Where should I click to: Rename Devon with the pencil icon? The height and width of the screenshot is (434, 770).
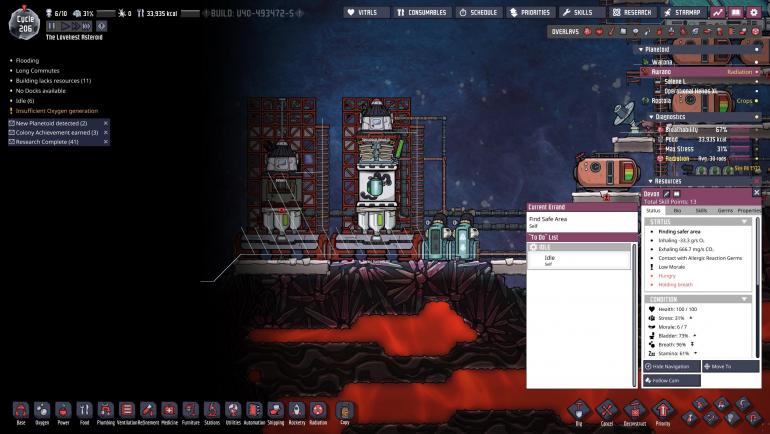(666, 194)
